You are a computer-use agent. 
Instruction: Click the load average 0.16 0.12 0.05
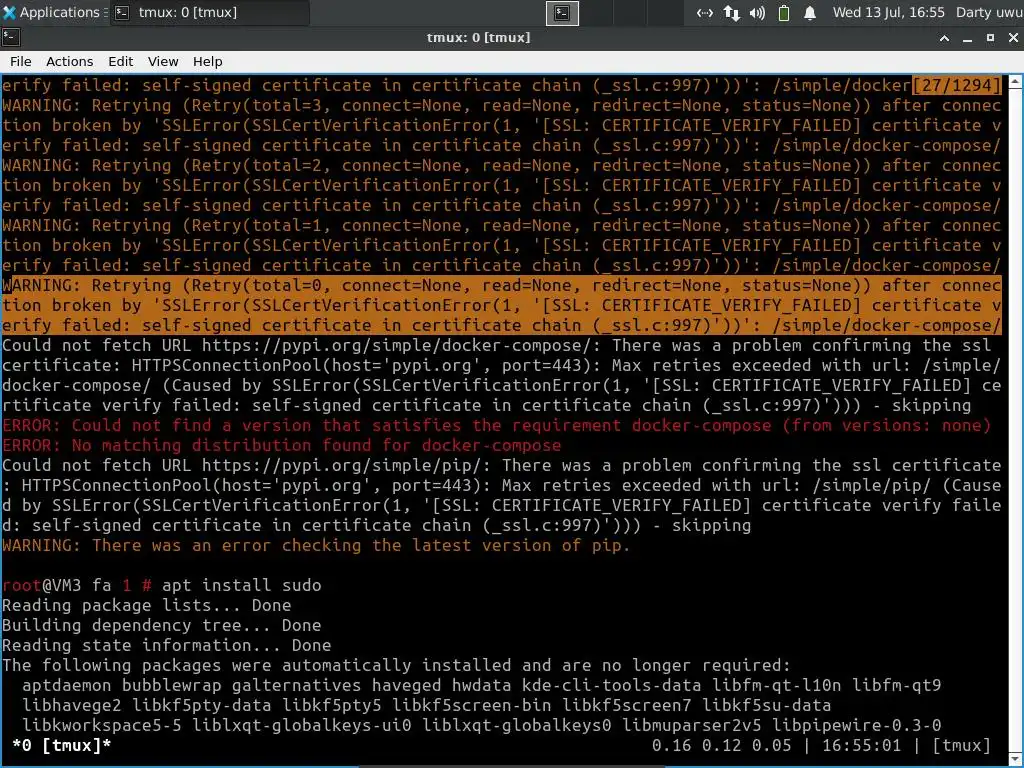(721, 745)
